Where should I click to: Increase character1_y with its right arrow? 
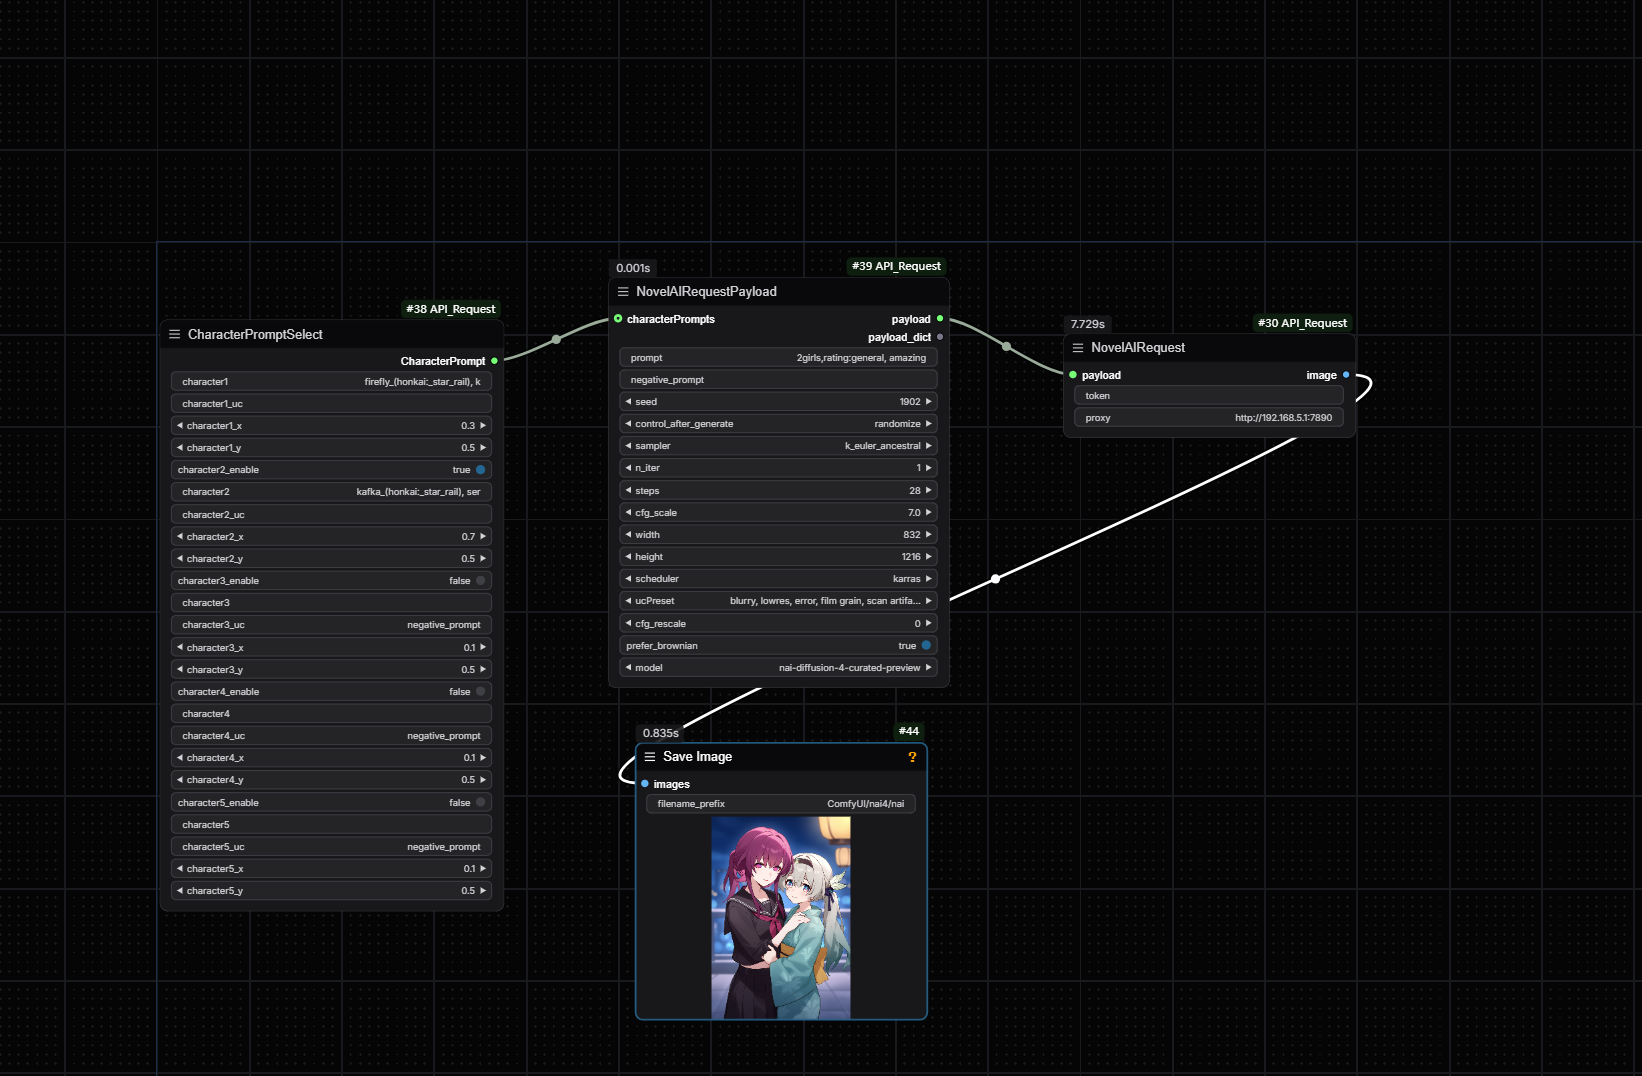[x=483, y=448]
